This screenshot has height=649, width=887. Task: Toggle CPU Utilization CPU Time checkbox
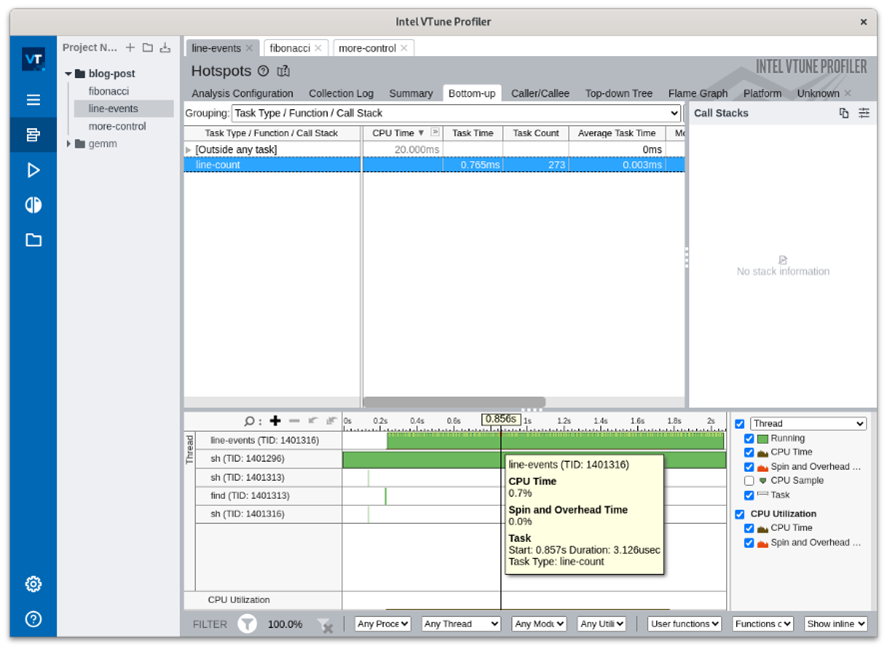[x=749, y=528]
